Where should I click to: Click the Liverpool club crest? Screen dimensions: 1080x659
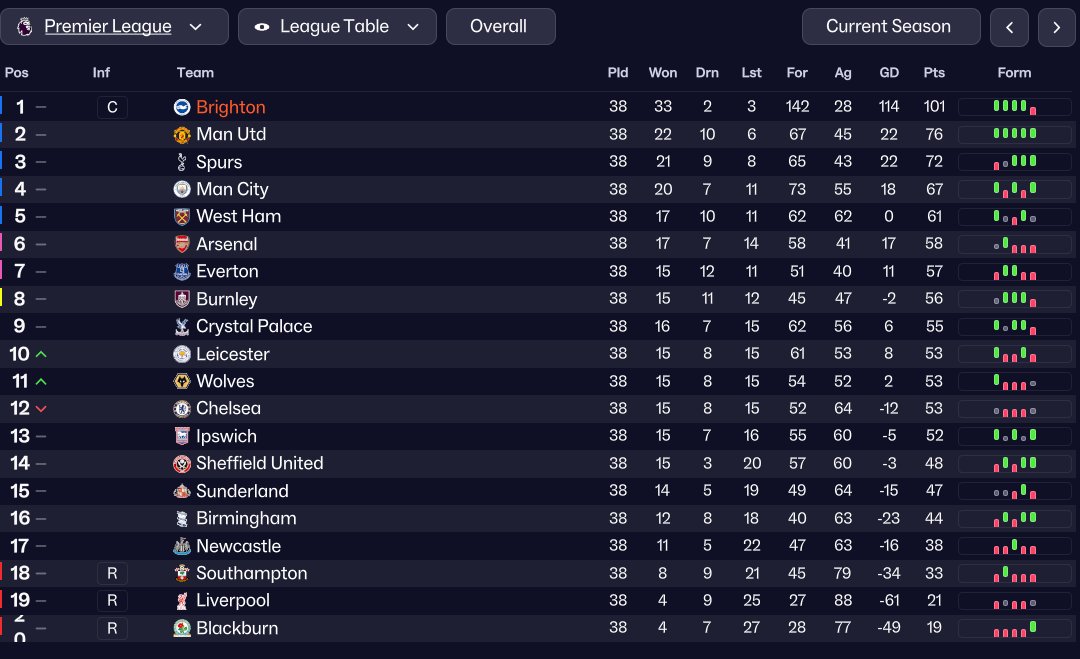(182, 600)
